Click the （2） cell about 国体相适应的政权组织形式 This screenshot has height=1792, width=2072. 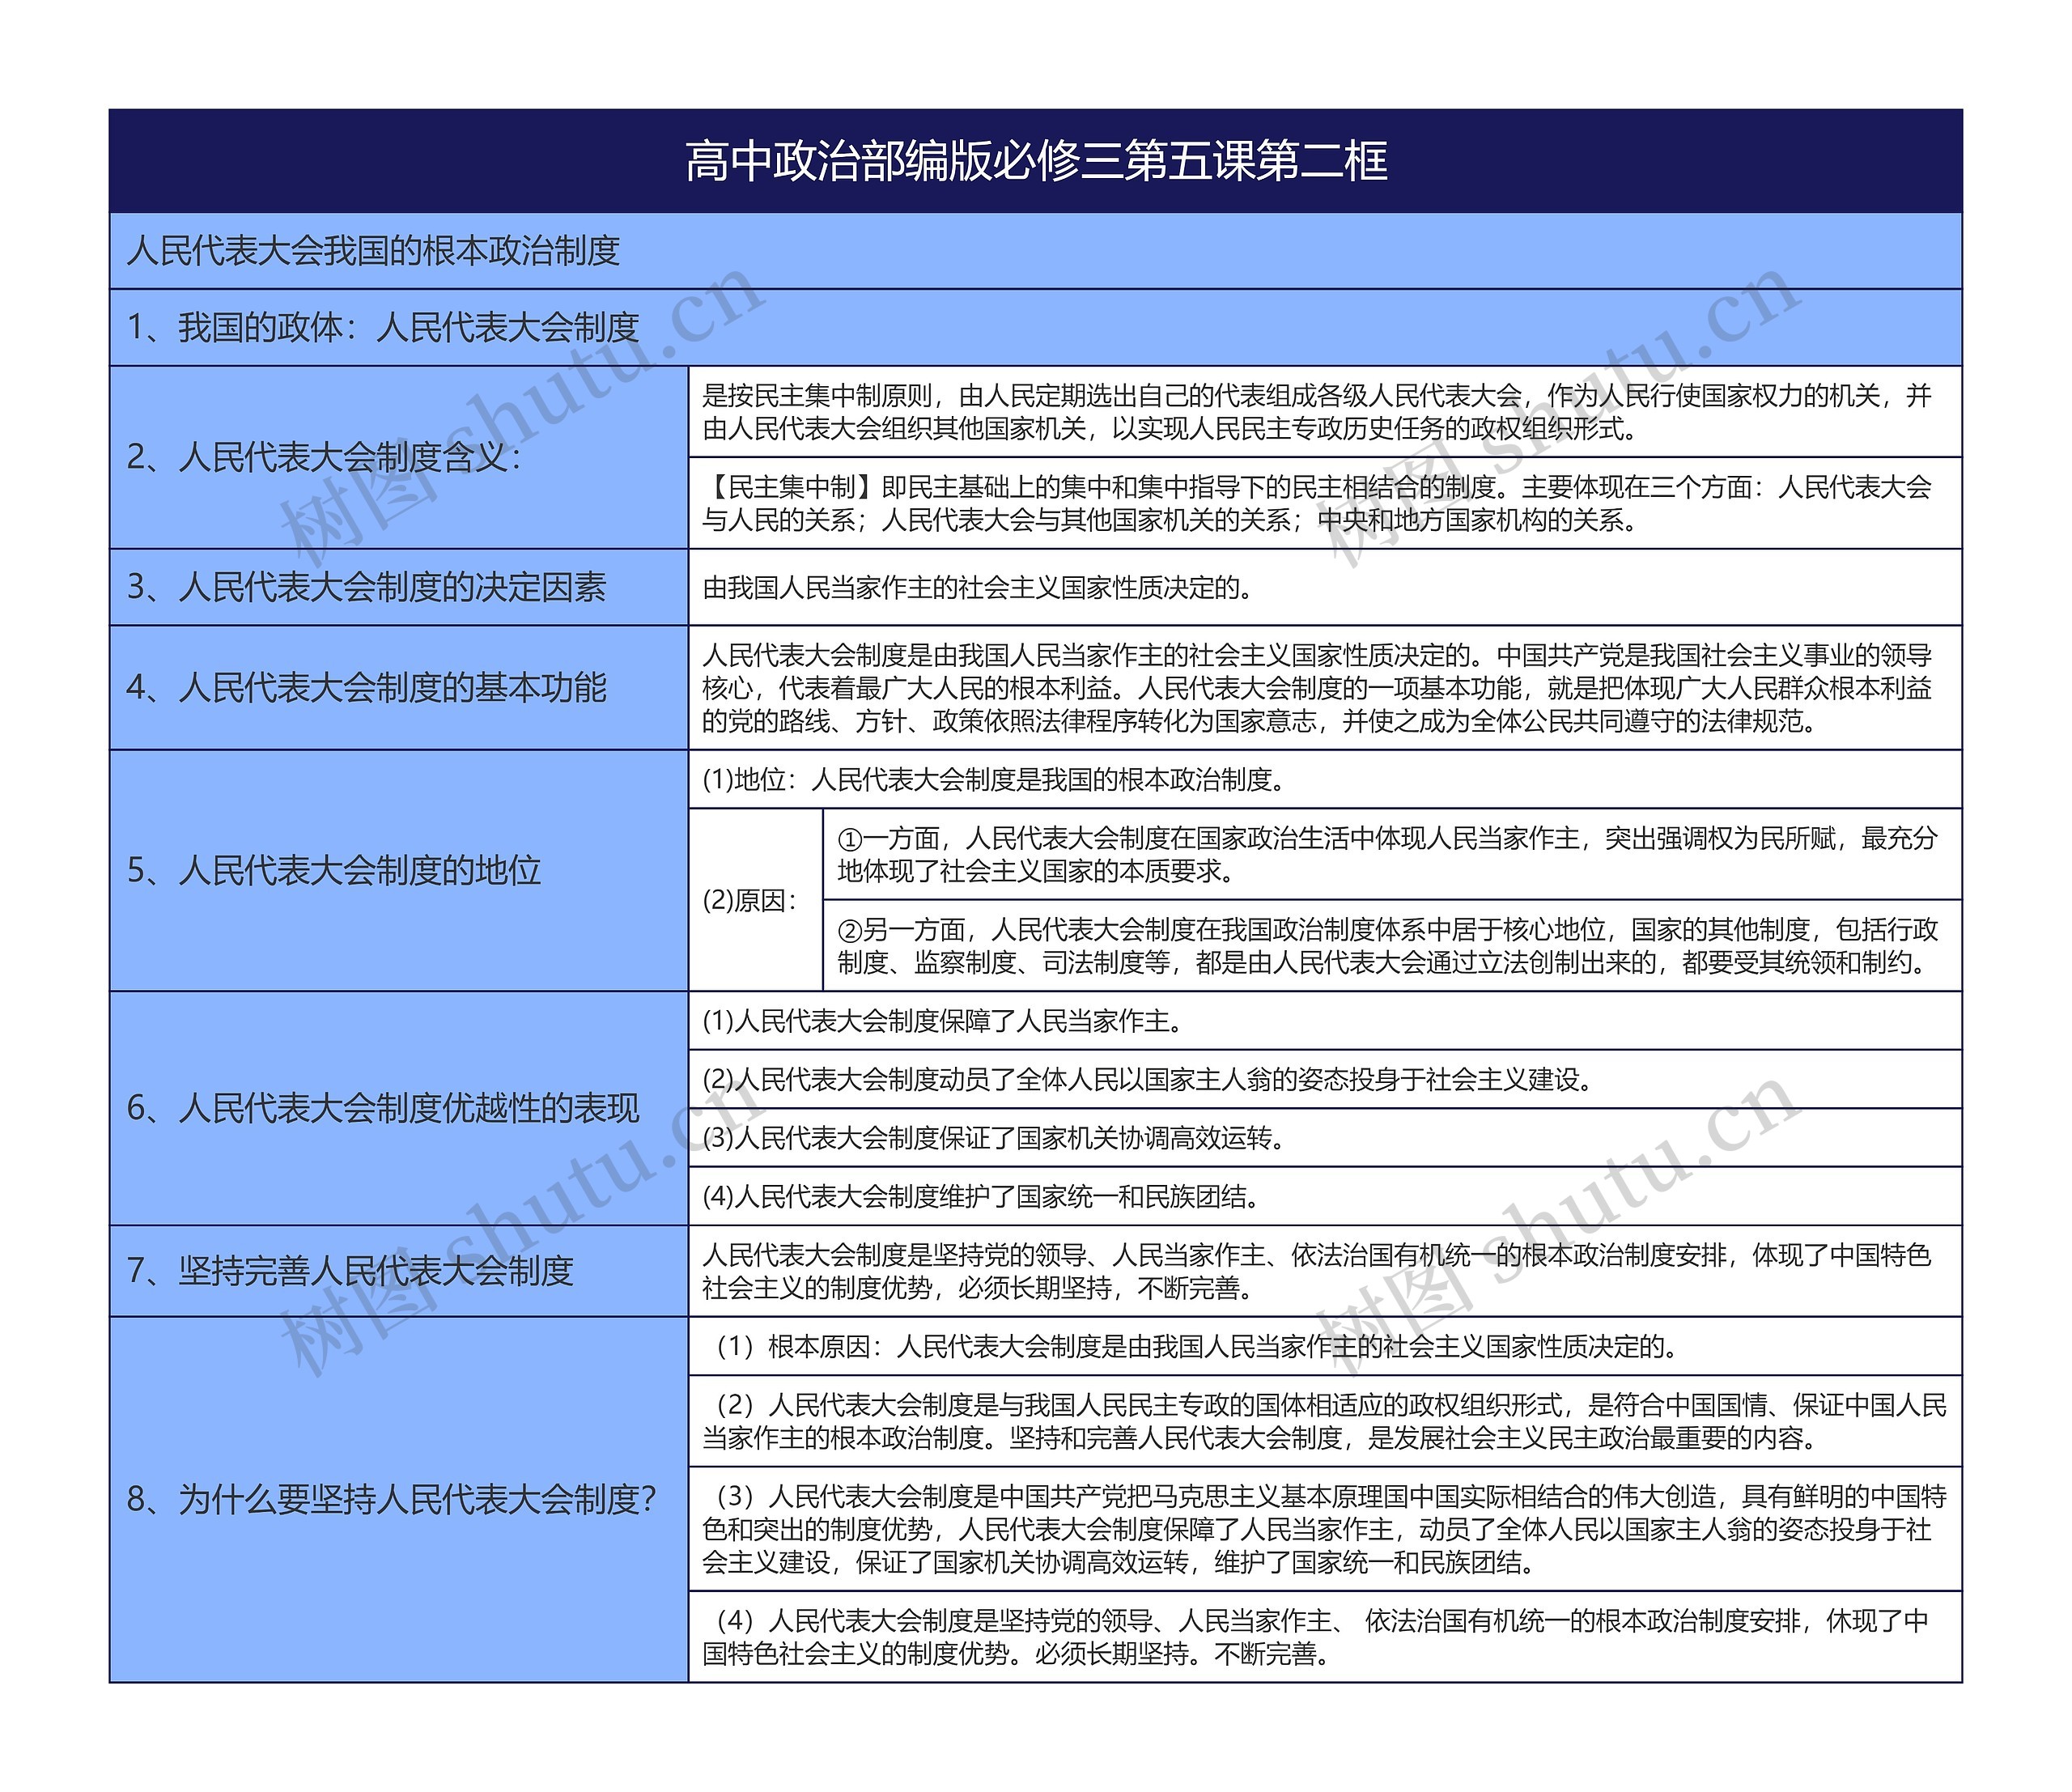pyautogui.click(x=1325, y=1421)
